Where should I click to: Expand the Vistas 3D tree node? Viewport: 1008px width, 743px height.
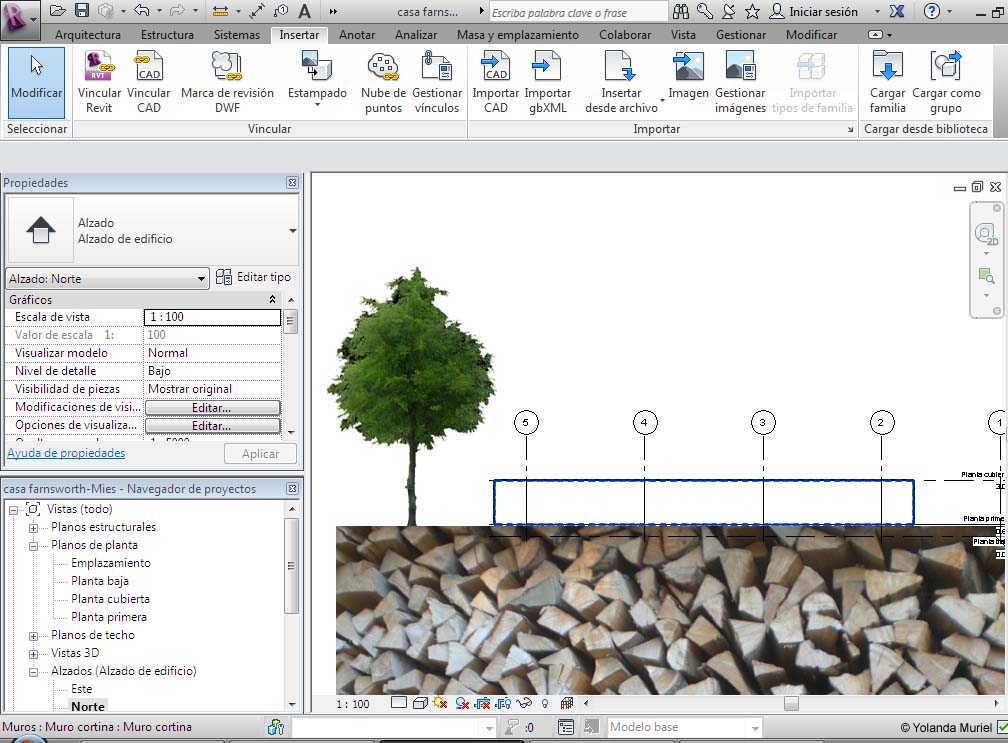[33, 653]
